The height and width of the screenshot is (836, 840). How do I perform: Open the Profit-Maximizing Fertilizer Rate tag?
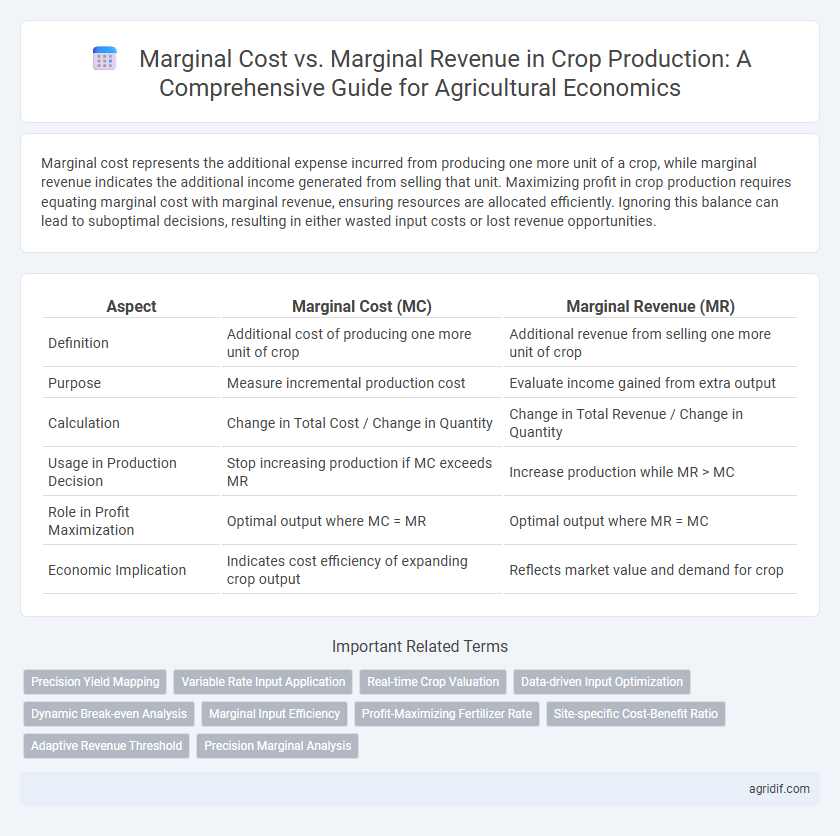pos(447,714)
